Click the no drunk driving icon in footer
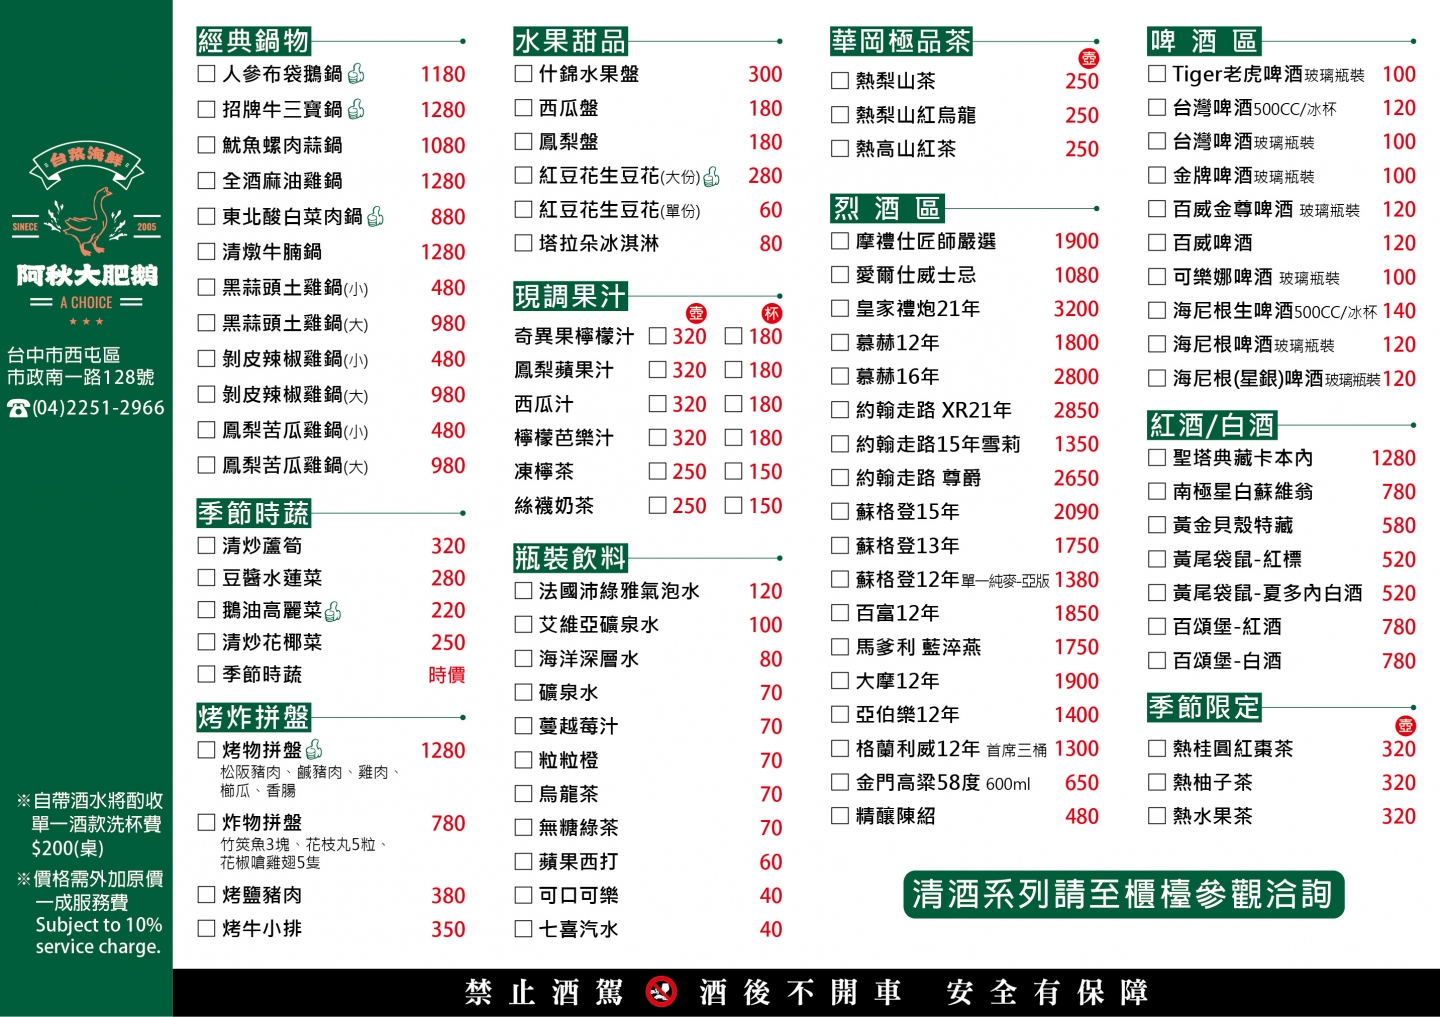Image resolution: width=1440 pixels, height=1017 pixels. point(661,991)
